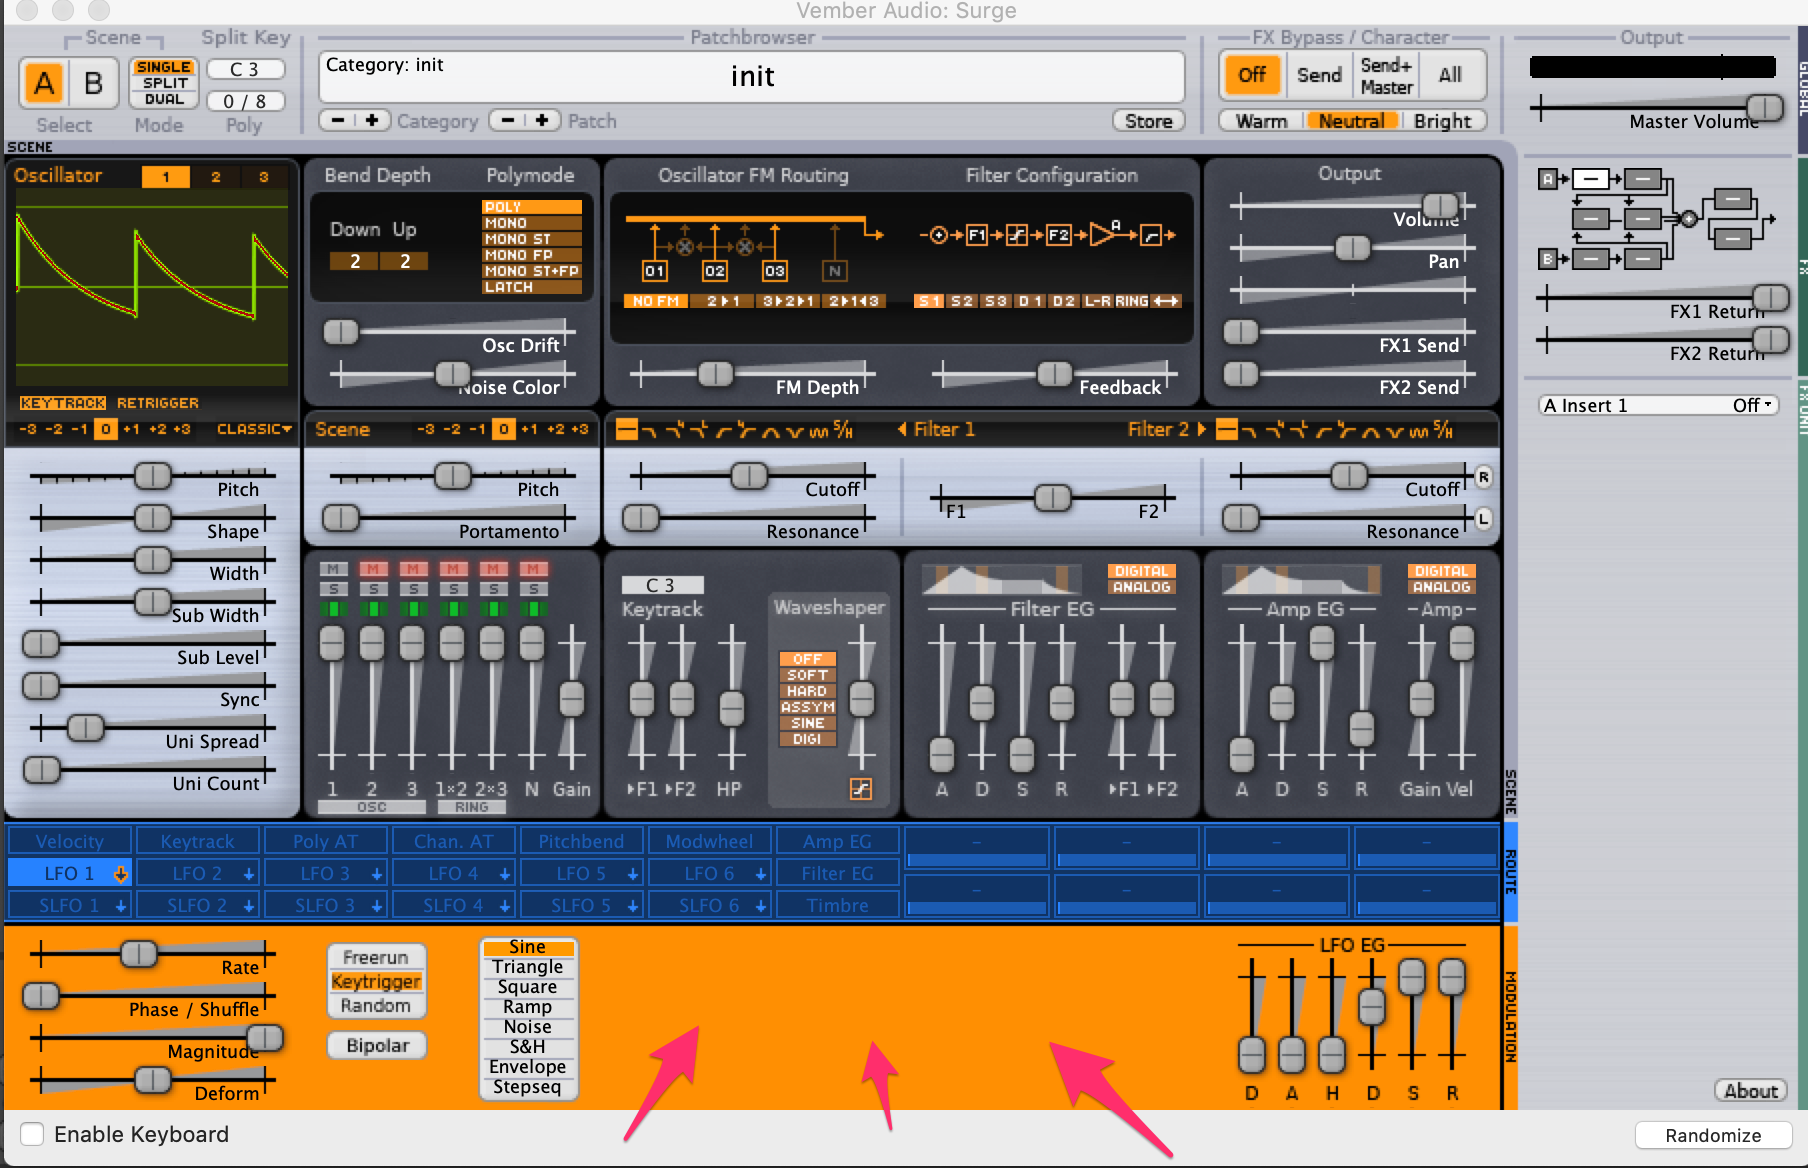Adjust the Master Volume slider handle
This screenshot has height=1168, width=1808.
click(1764, 107)
